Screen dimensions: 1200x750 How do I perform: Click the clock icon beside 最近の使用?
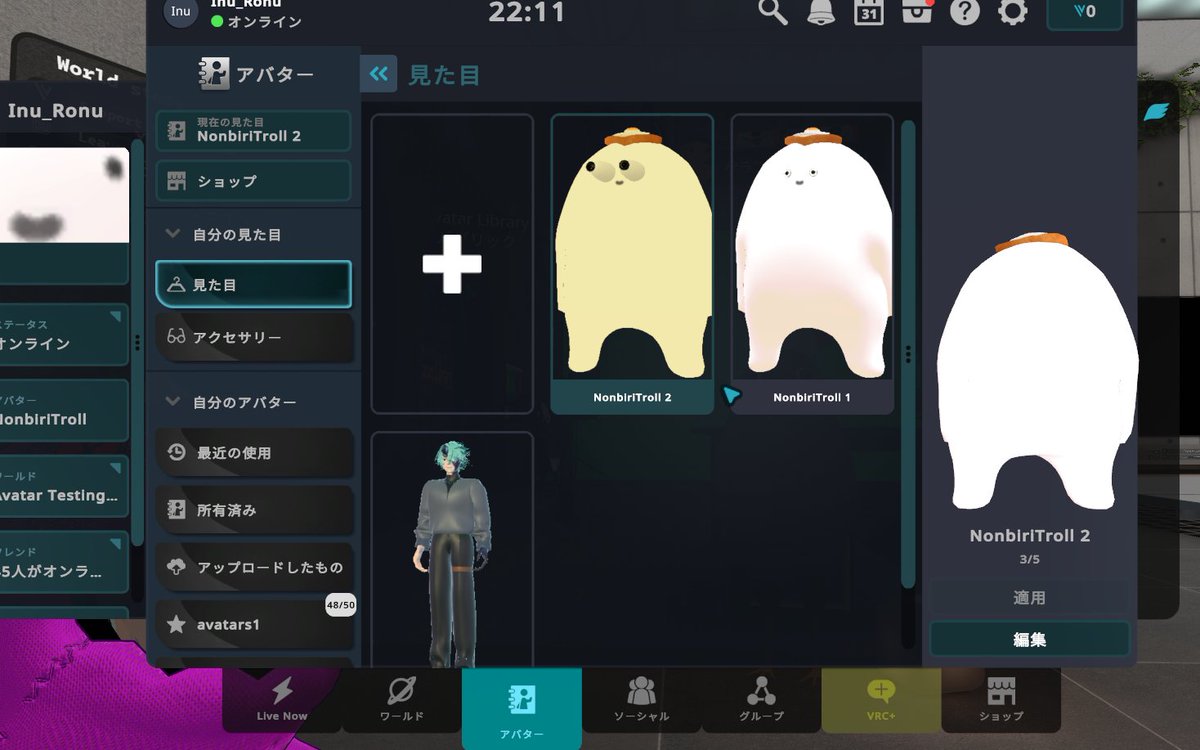click(x=176, y=453)
